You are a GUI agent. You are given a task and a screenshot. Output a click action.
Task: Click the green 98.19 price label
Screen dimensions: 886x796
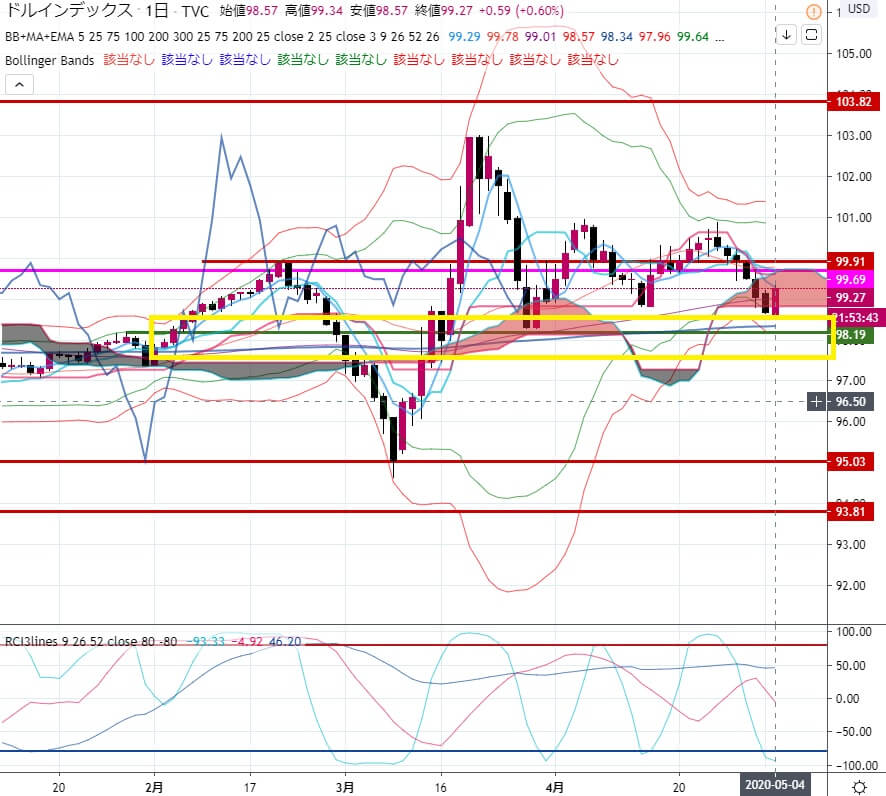(x=850, y=334)
